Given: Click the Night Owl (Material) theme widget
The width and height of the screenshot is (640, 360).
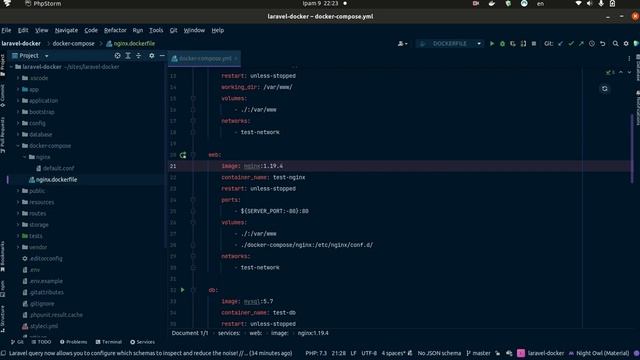Looking at the screenshot, I should [x=598, y=353].
